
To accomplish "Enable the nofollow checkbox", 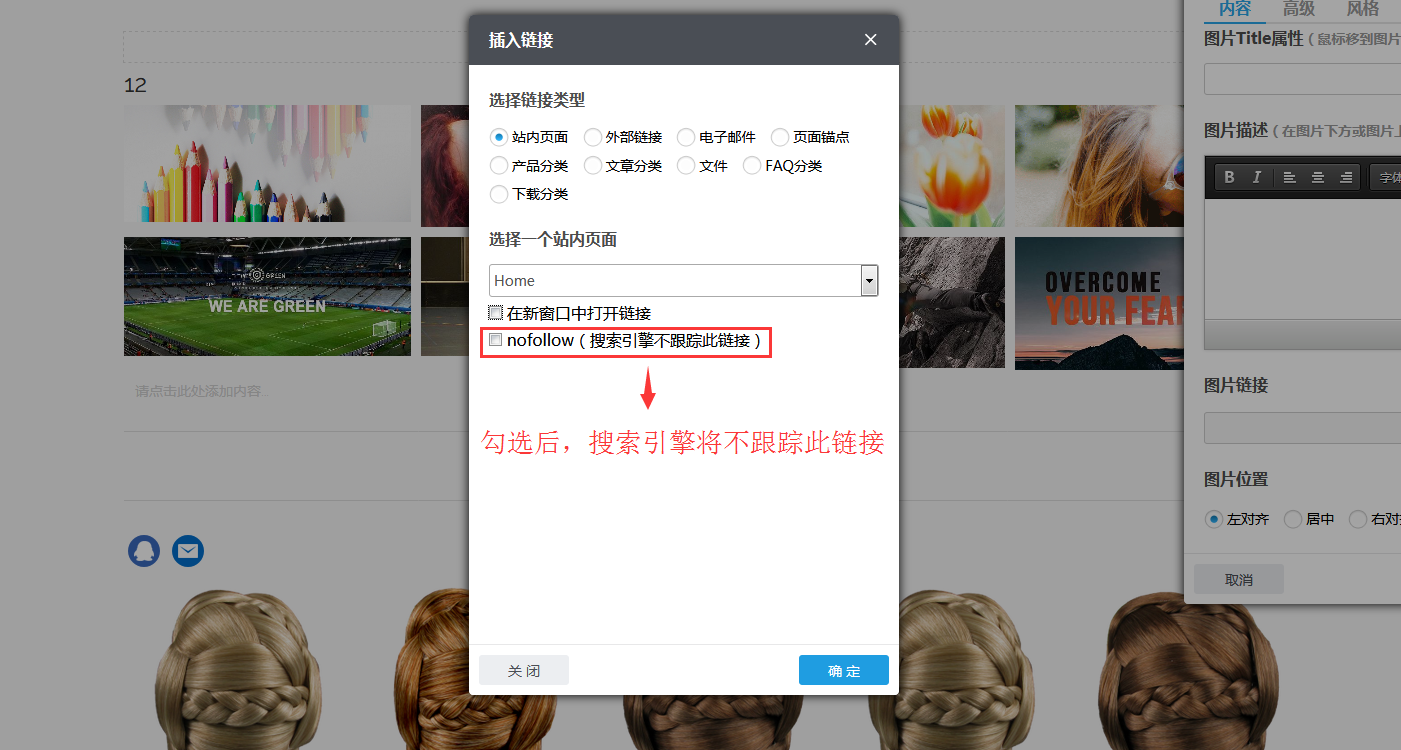I will pos(496,339).
